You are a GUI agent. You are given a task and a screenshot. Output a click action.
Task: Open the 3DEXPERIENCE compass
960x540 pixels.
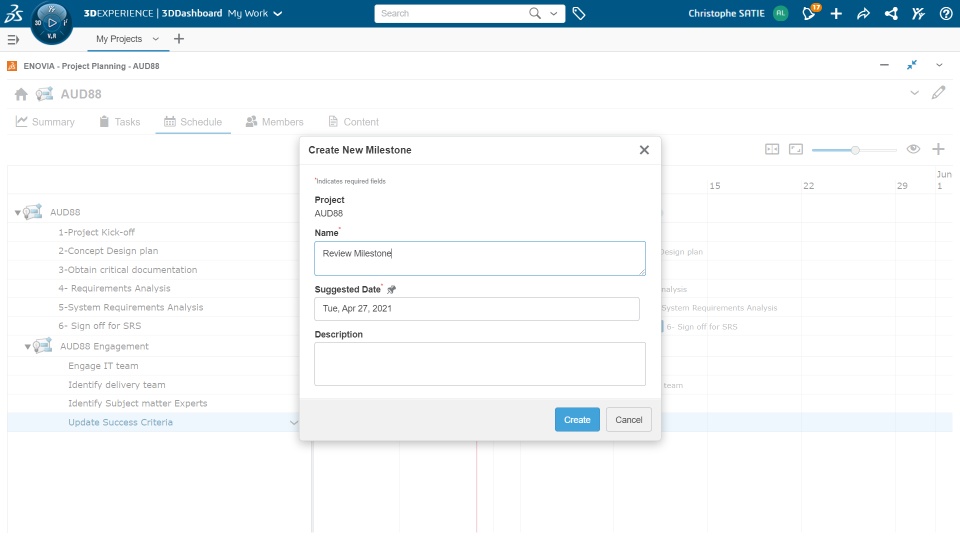point(51,23)
